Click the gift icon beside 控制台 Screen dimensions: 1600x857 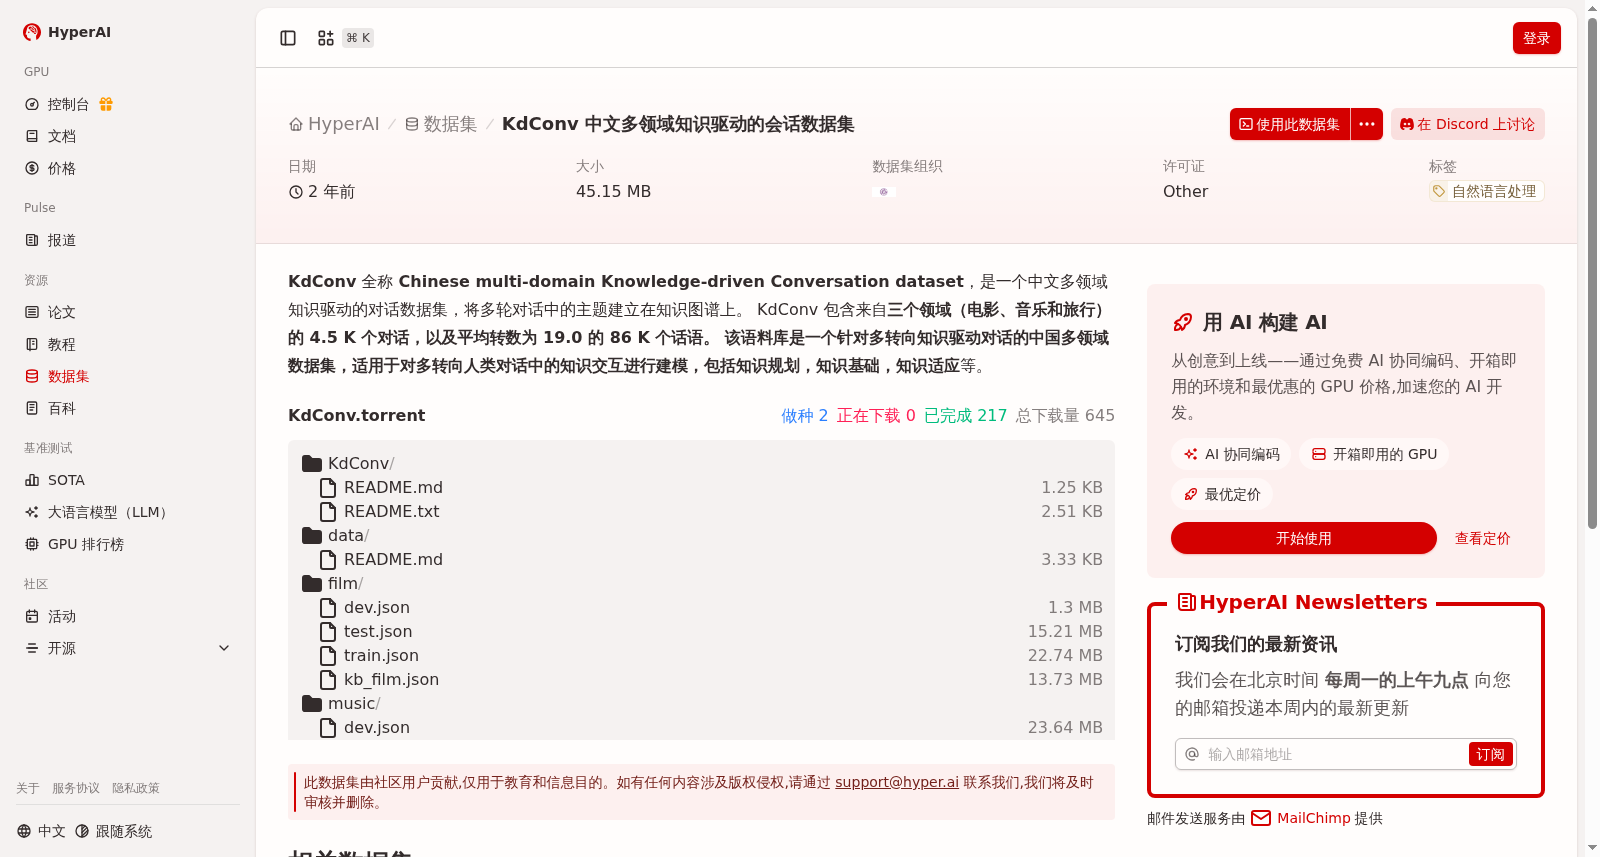(106, 104)
